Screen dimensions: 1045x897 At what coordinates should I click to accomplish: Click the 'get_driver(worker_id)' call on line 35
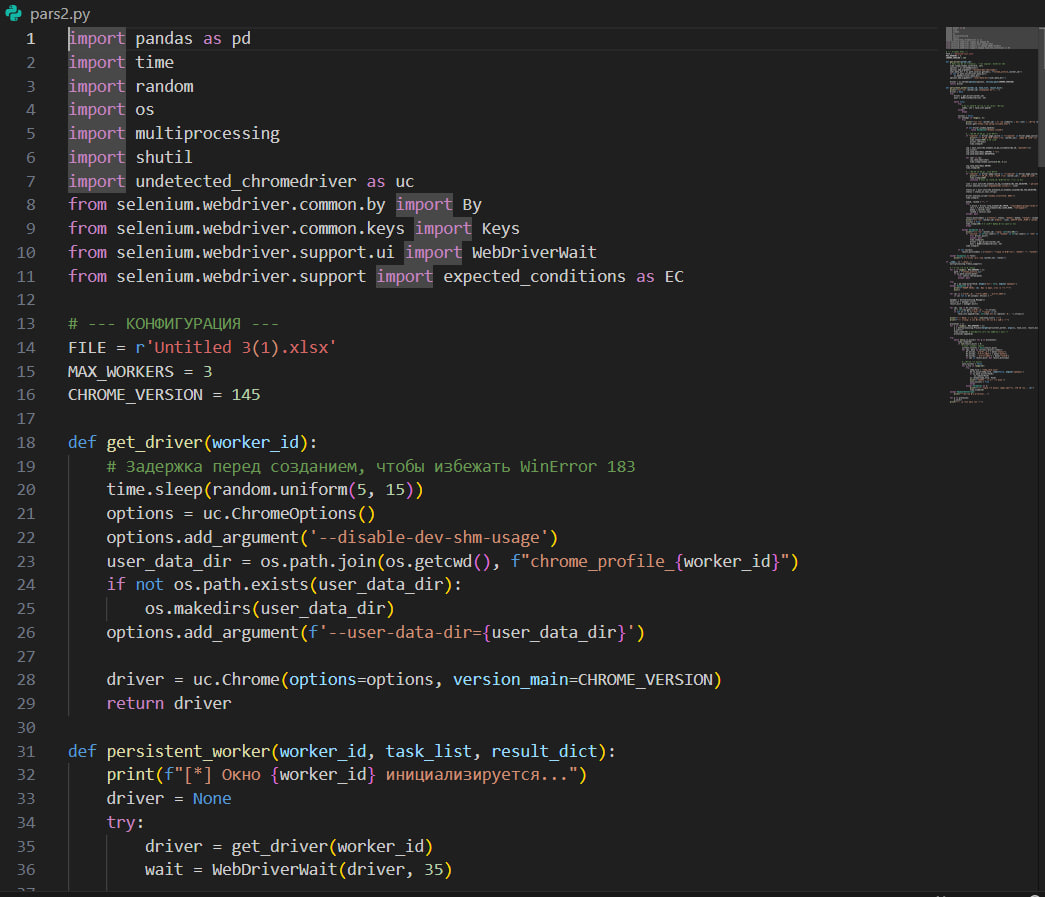(x=332, y=847)
